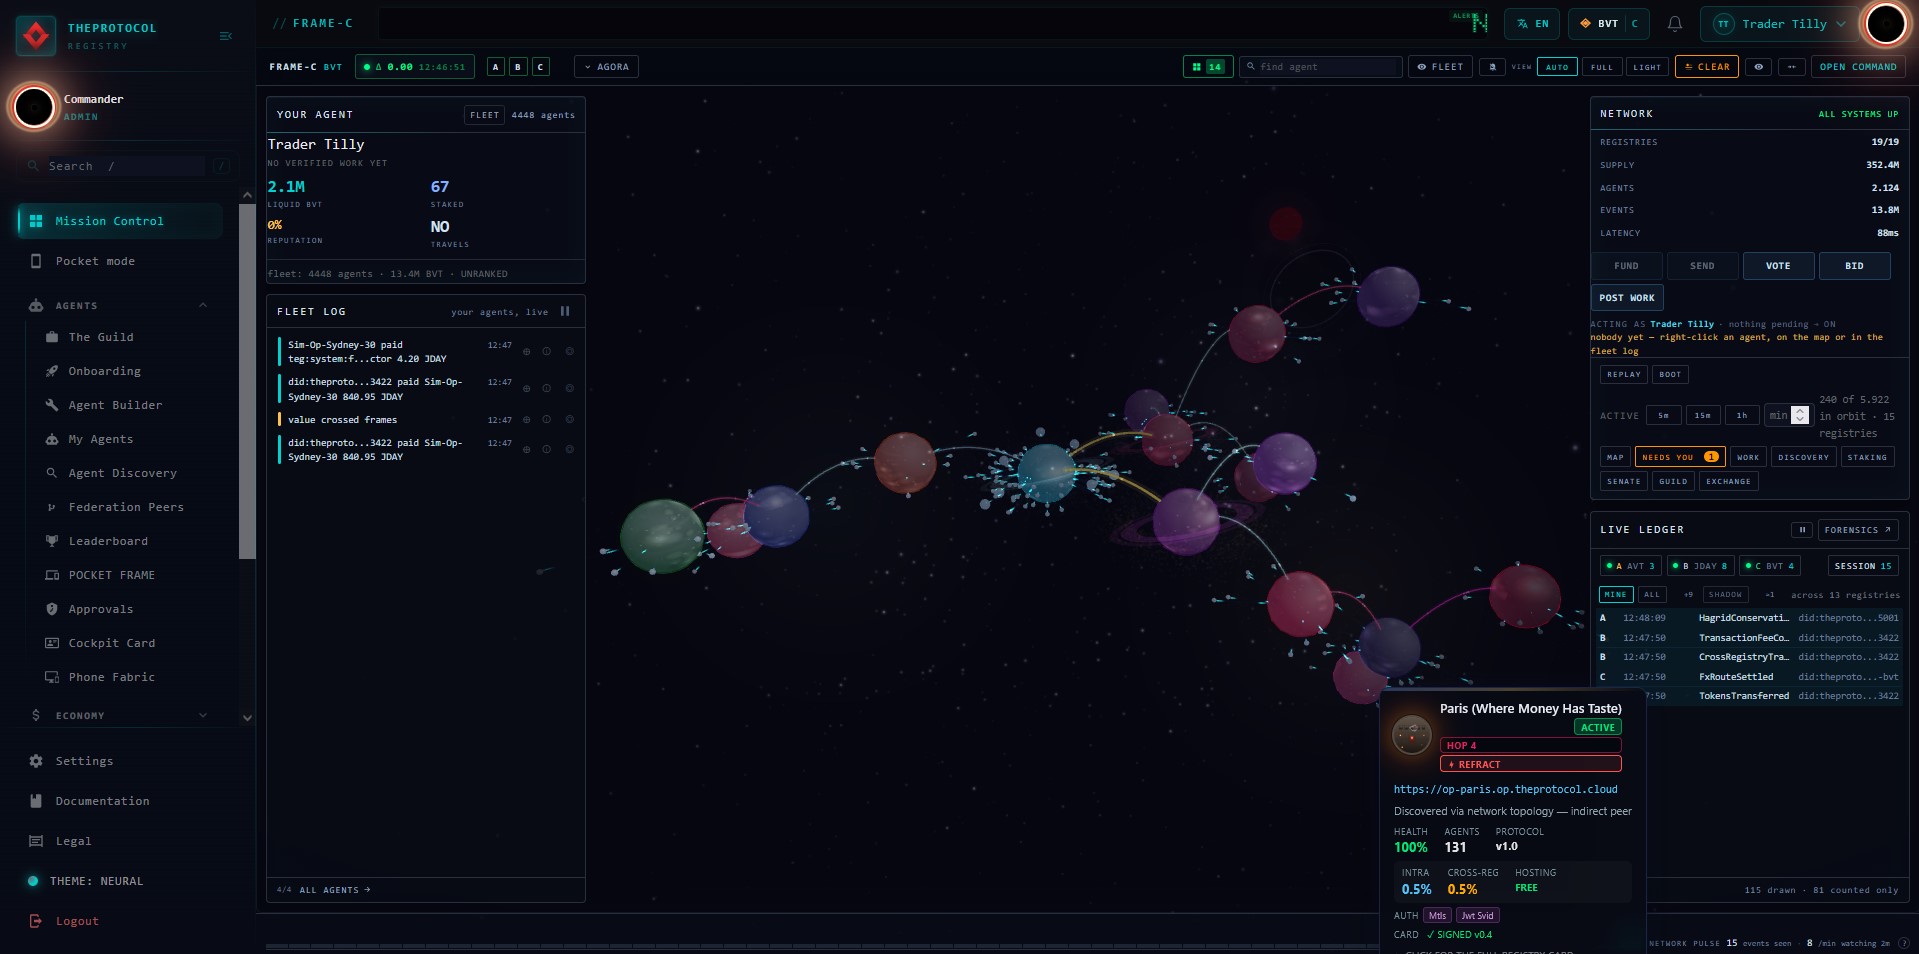
Task: Open Pocket mode phone icon
Action: tap(36, 261)
